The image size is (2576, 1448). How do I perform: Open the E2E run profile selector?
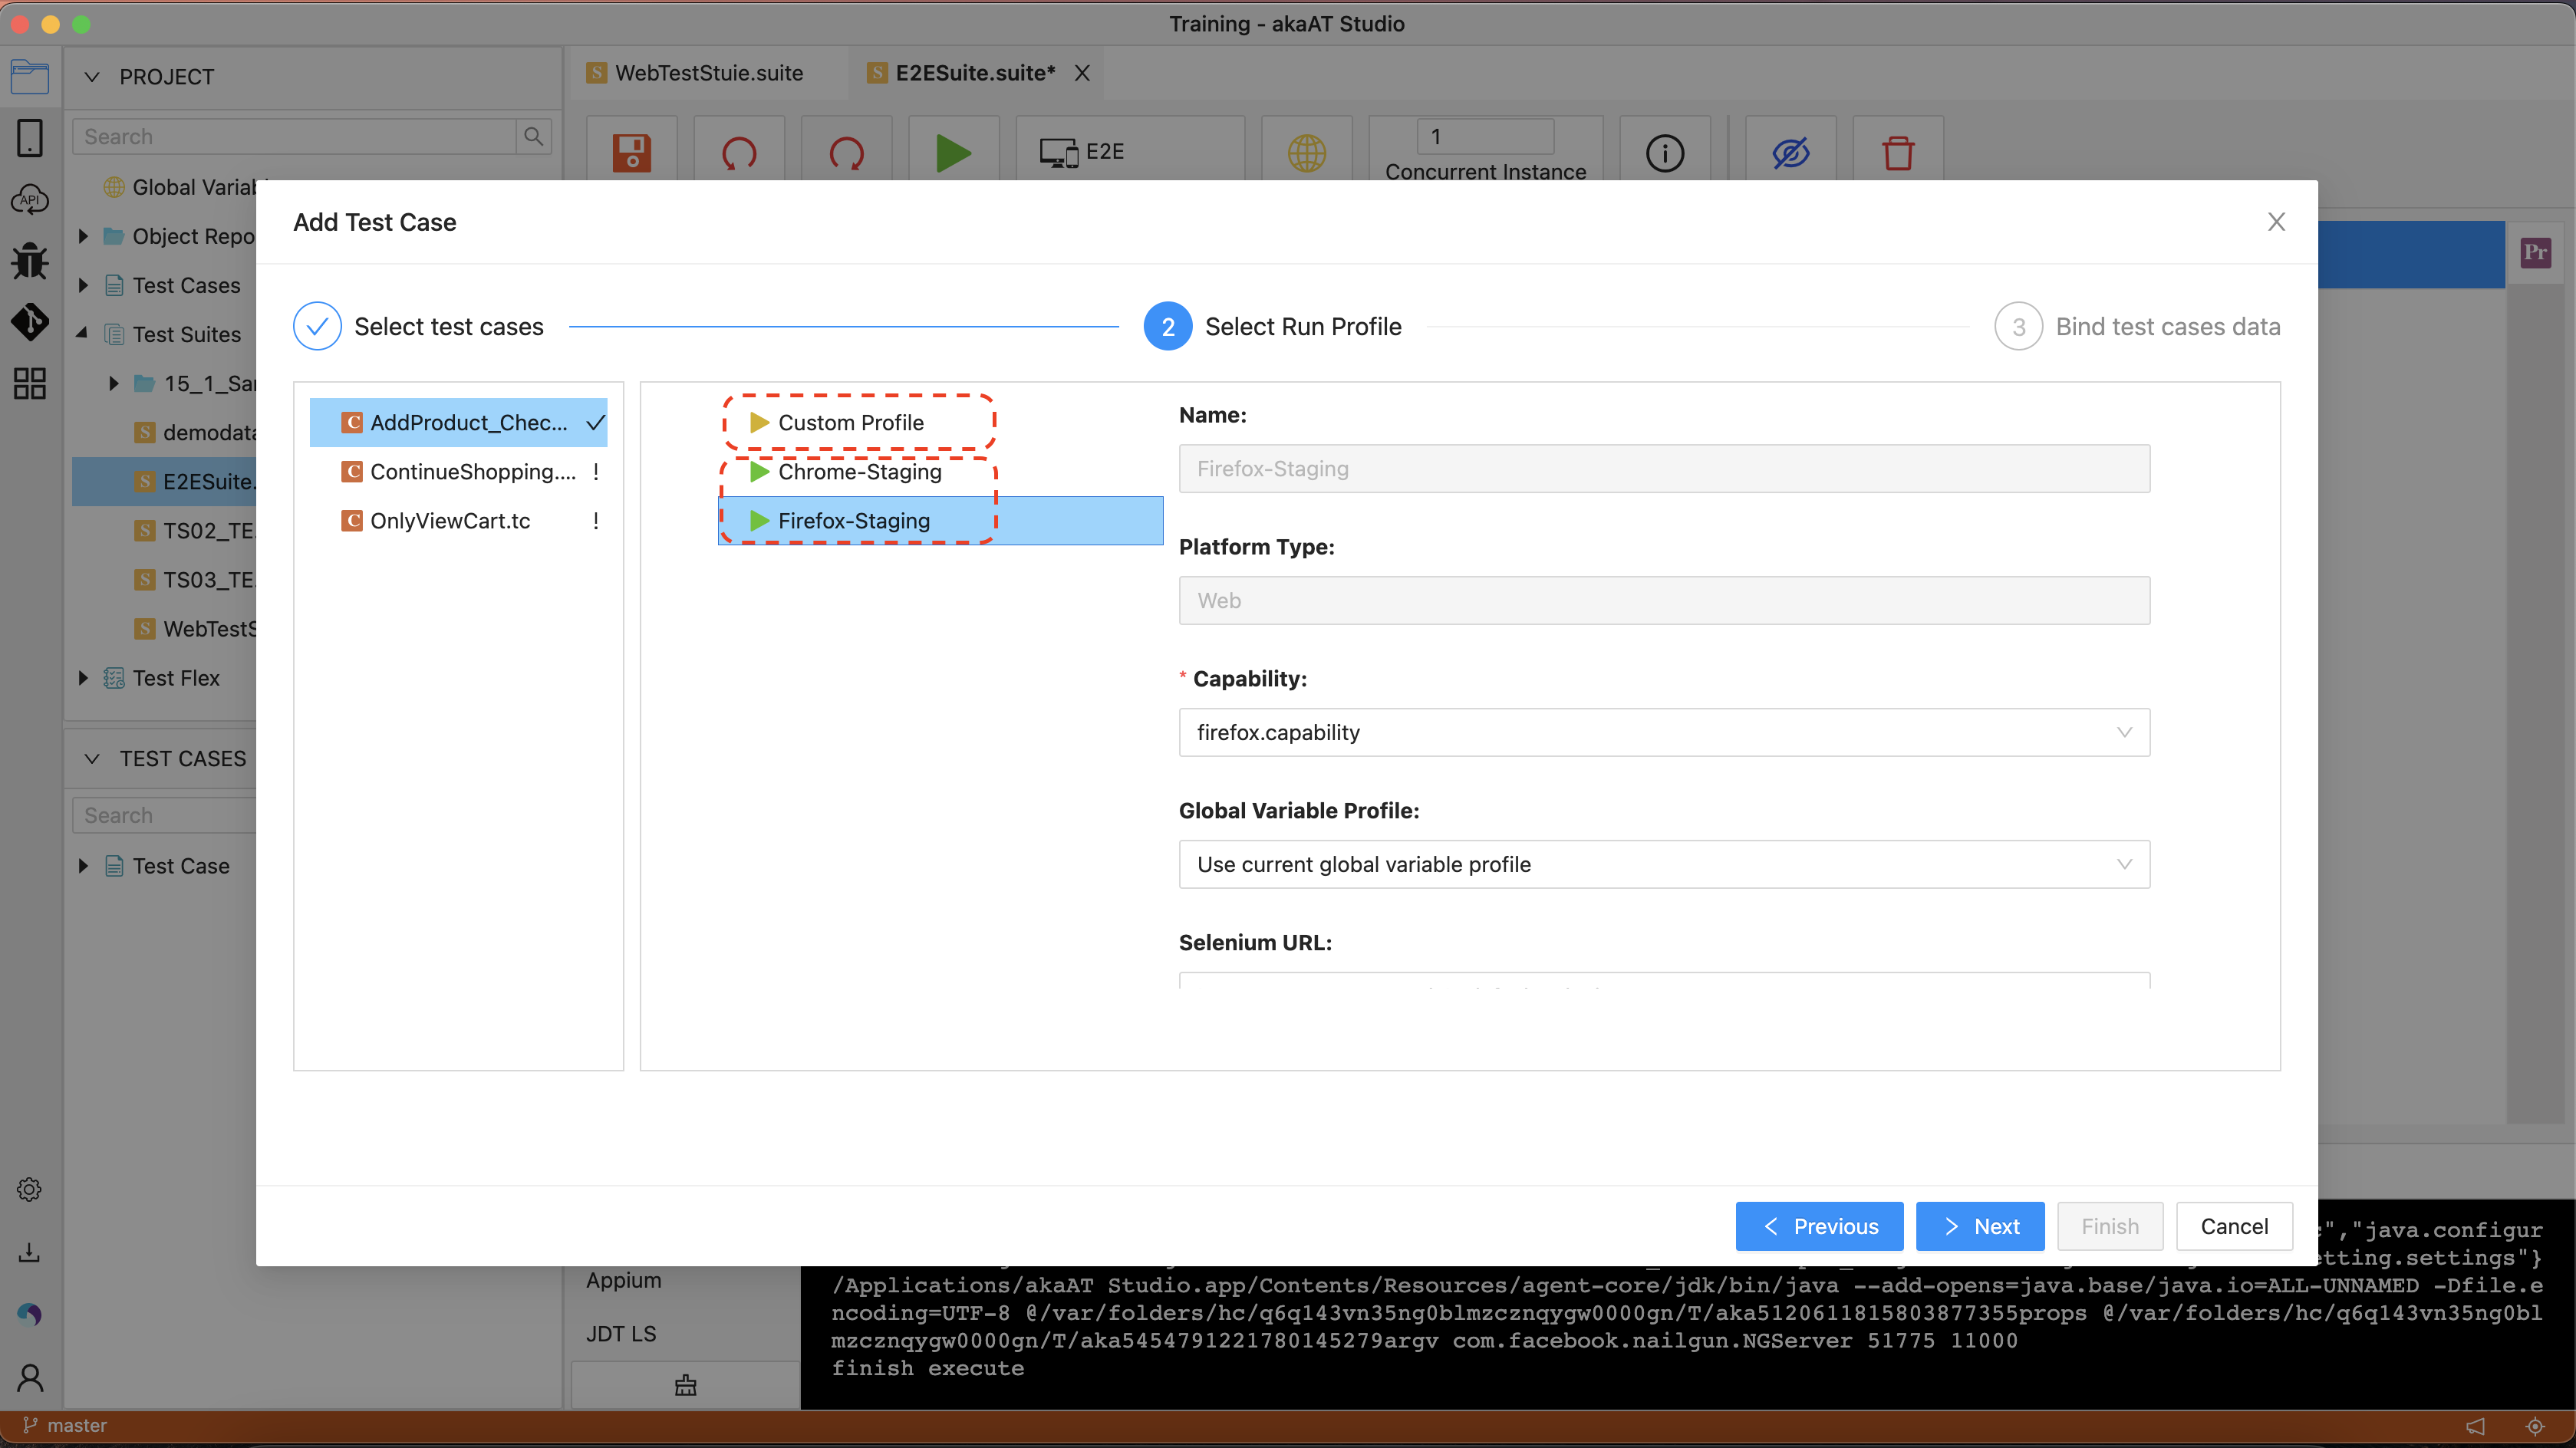[x=1130, y=152]
